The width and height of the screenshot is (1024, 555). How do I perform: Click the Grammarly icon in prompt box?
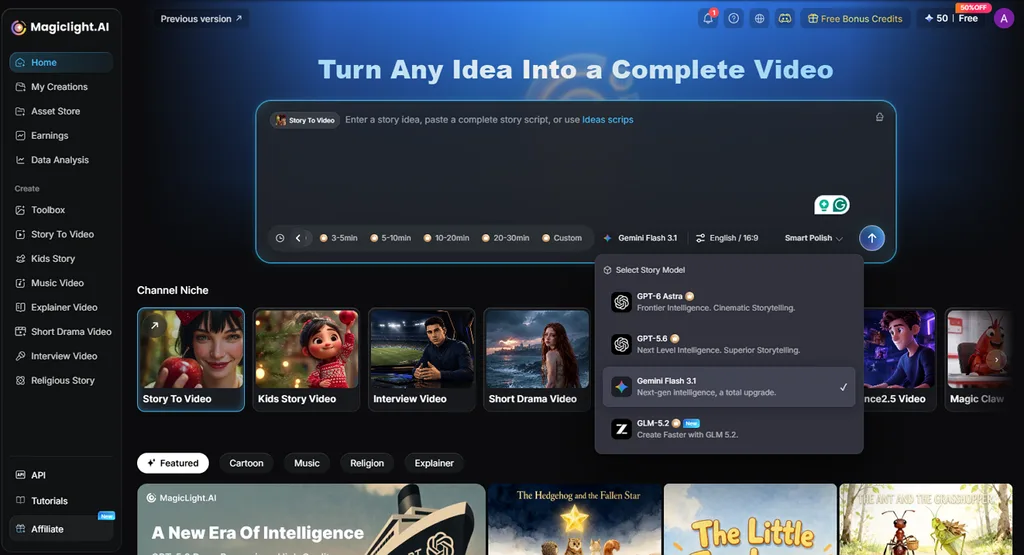840,205
